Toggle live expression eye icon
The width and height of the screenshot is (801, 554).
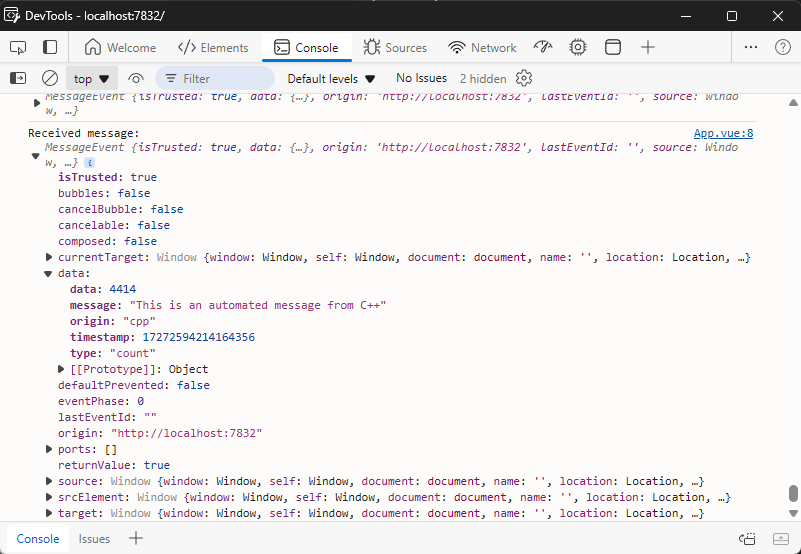click(136, 78)
